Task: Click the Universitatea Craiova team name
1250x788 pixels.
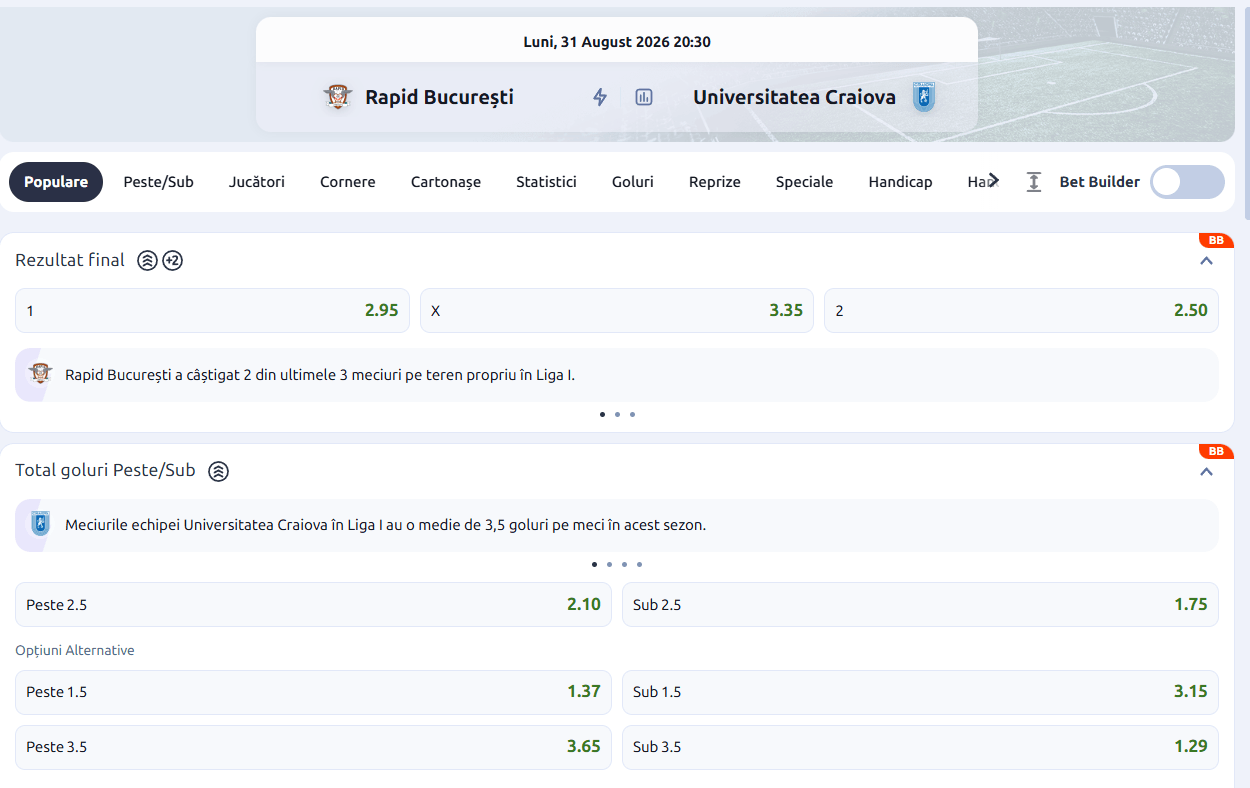Action: 794,97
